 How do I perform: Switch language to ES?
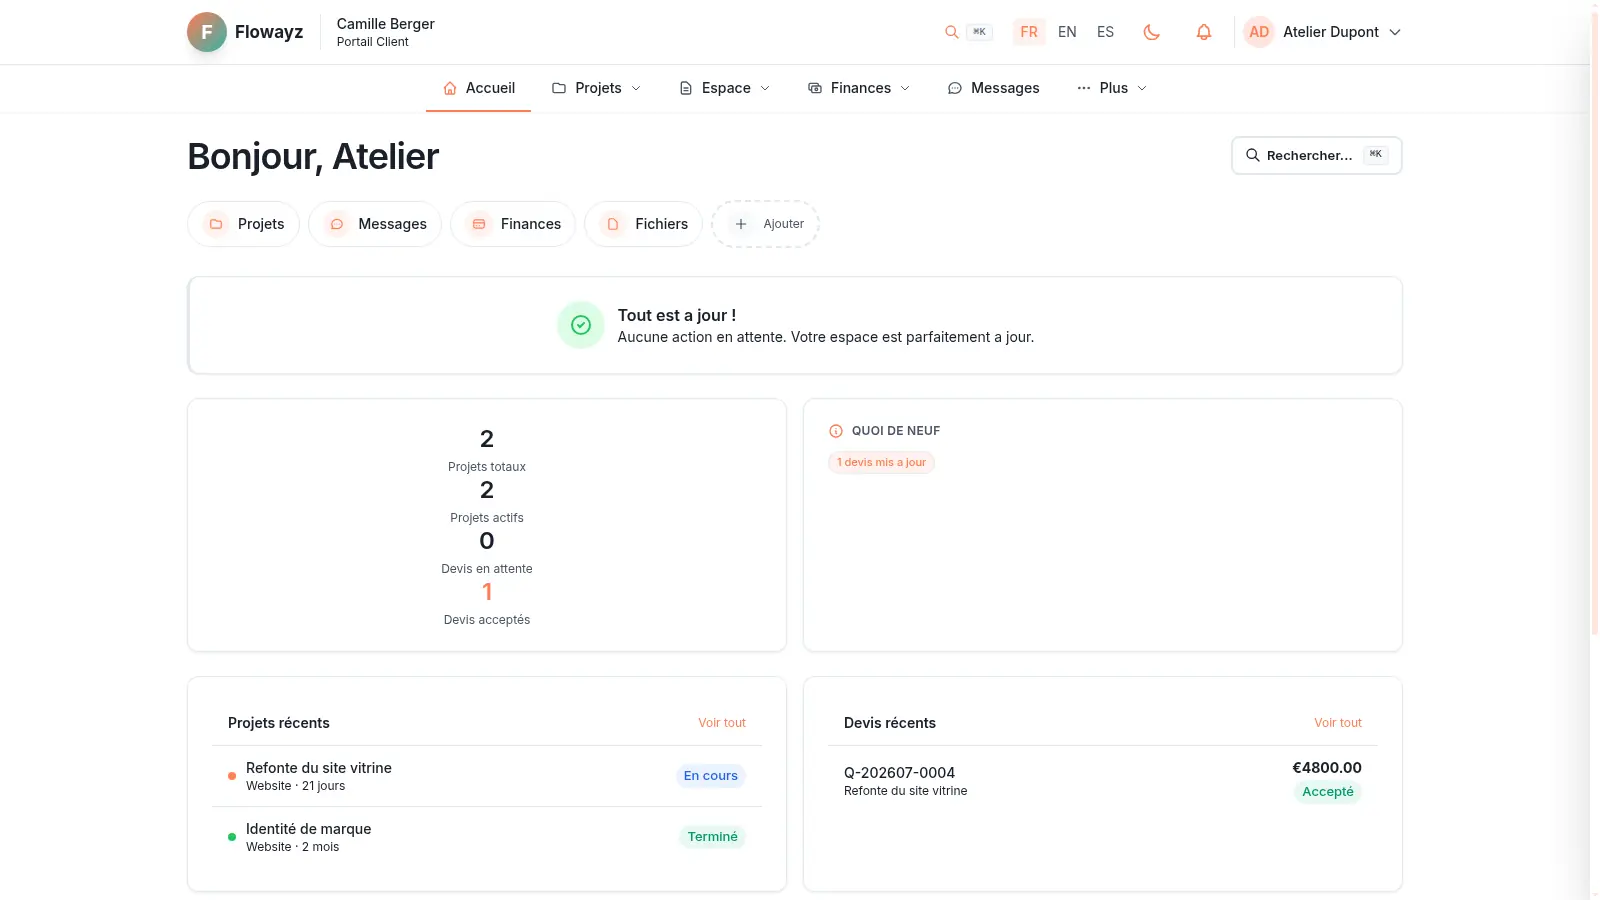[1105, 32]
